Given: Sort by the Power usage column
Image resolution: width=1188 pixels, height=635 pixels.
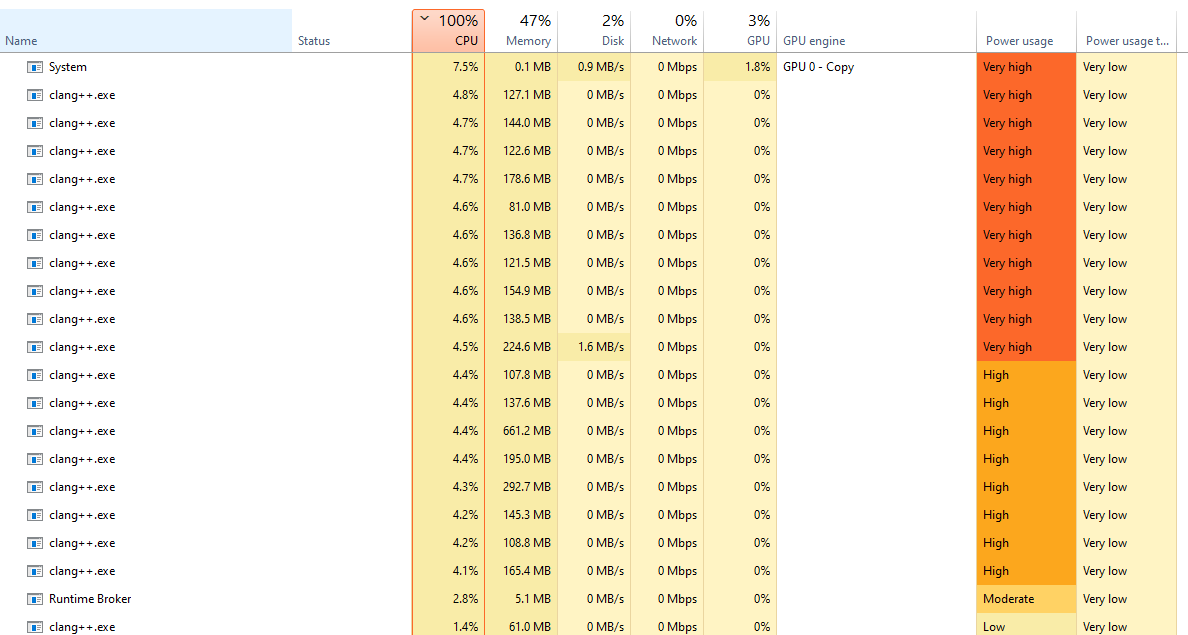Looking at the screenshot, I should (1019, 41).
